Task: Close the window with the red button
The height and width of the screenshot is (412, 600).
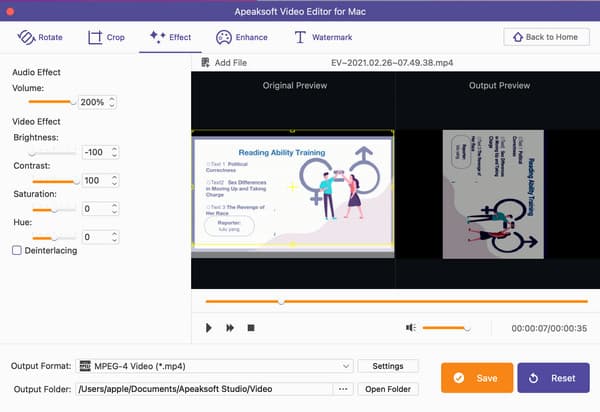Action: 10,11
